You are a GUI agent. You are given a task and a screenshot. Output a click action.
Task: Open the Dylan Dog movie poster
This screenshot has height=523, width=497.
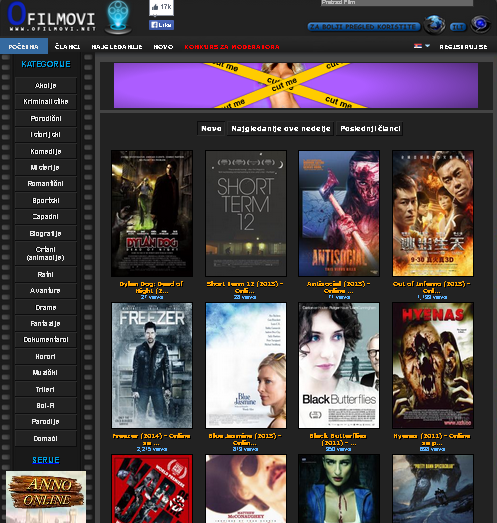pyautogui.click(x=152, y=213)
